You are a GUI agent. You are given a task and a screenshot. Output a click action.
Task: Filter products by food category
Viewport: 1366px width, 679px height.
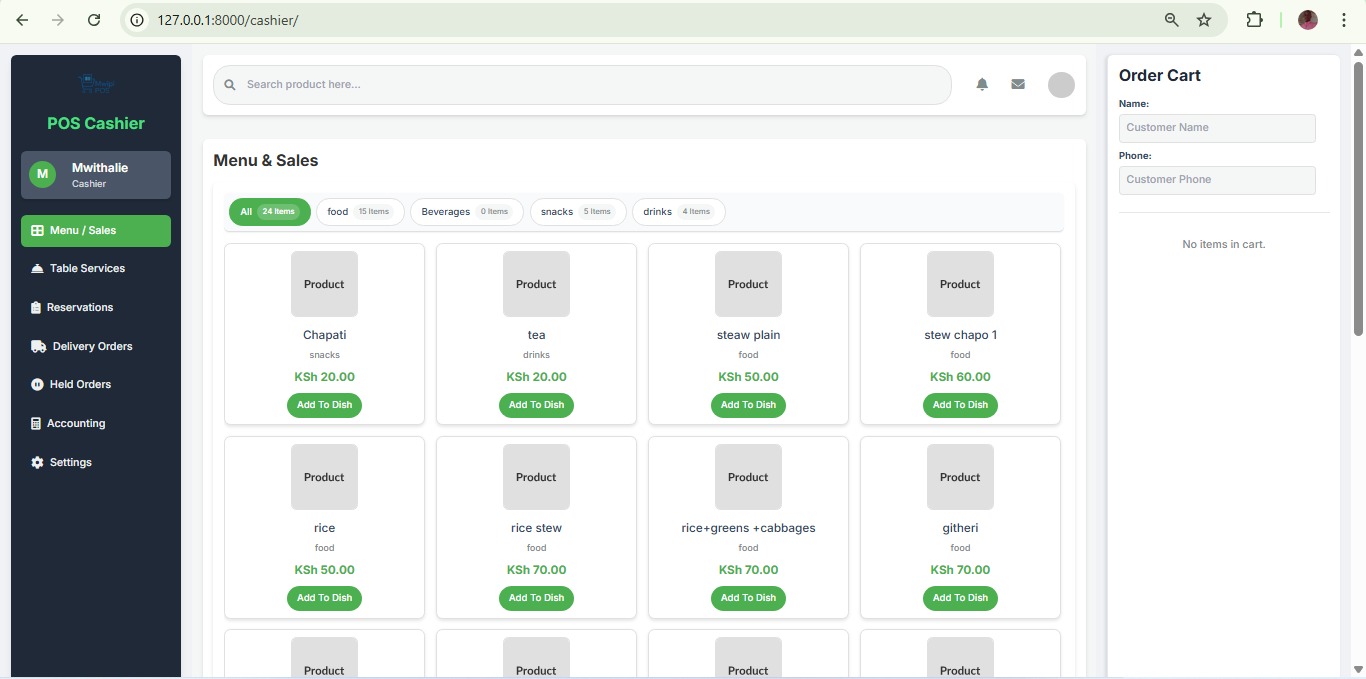click(360, 212)
